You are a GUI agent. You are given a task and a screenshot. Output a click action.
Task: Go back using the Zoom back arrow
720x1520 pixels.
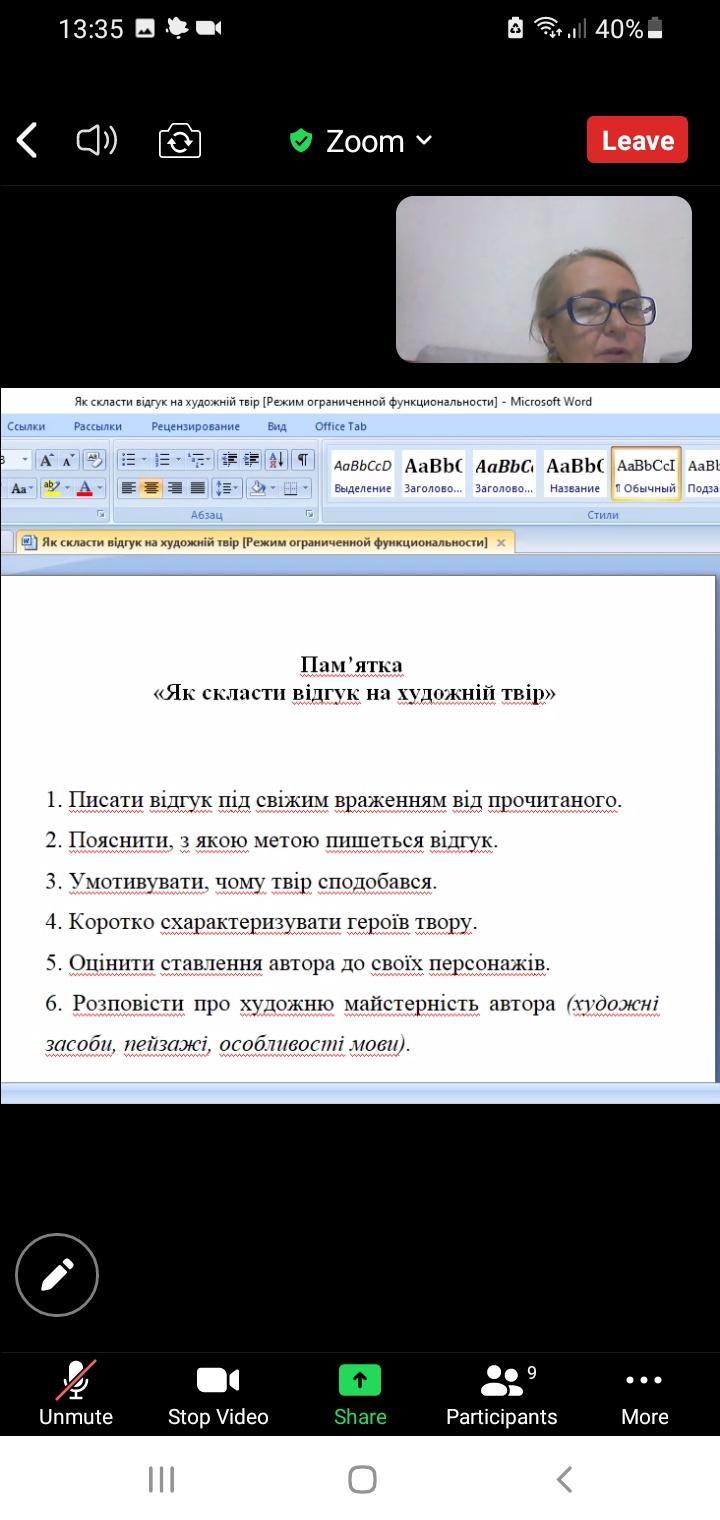(x=27, y=141)
